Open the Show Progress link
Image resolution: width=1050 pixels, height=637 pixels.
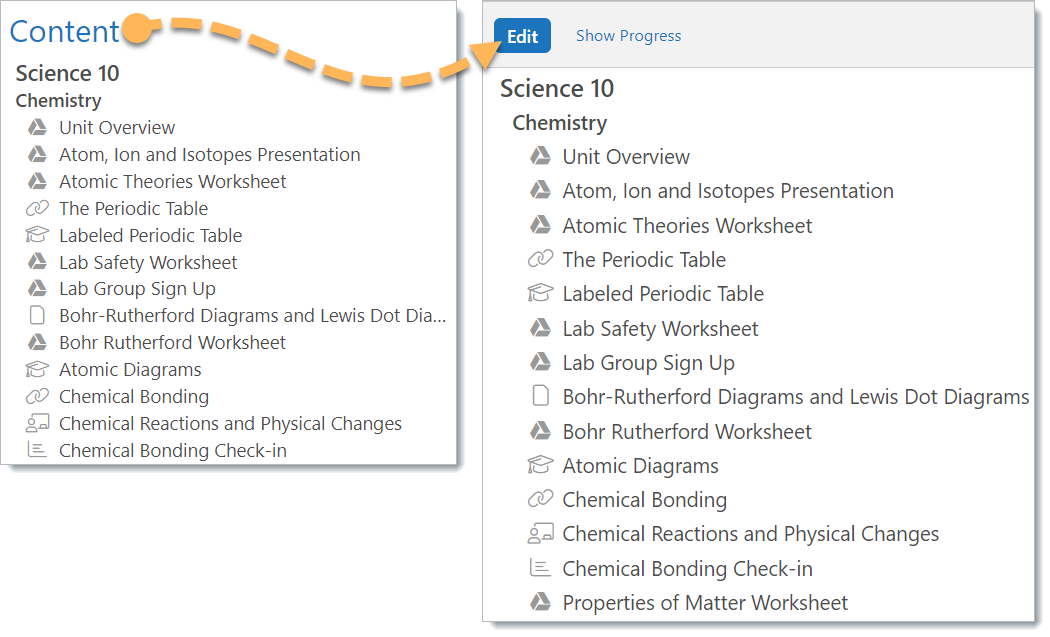pyautogui.click(x=628, y=36)
